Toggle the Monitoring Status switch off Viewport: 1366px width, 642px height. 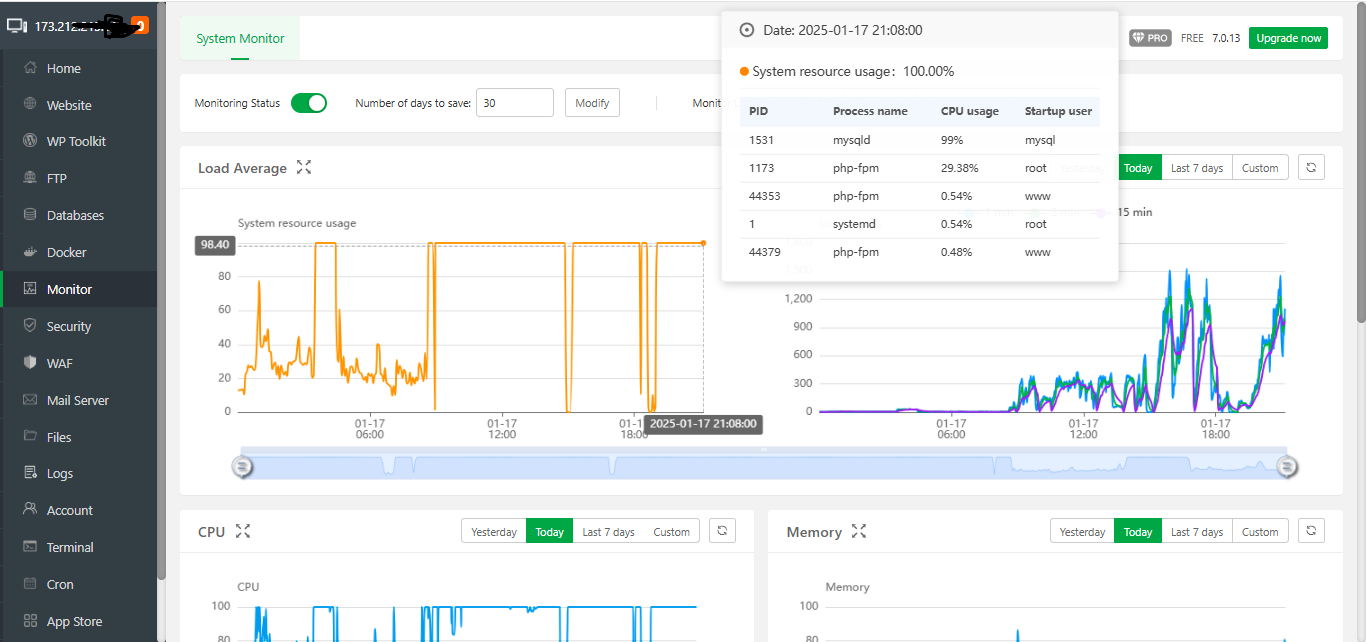(309, 103)
